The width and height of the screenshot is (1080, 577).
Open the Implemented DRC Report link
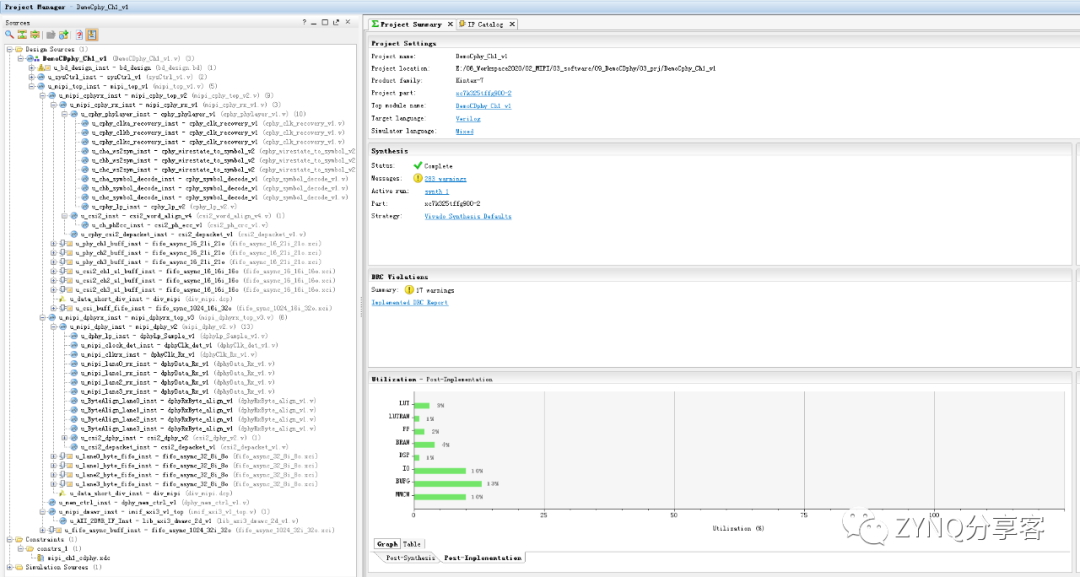click(x=409, y=302)
